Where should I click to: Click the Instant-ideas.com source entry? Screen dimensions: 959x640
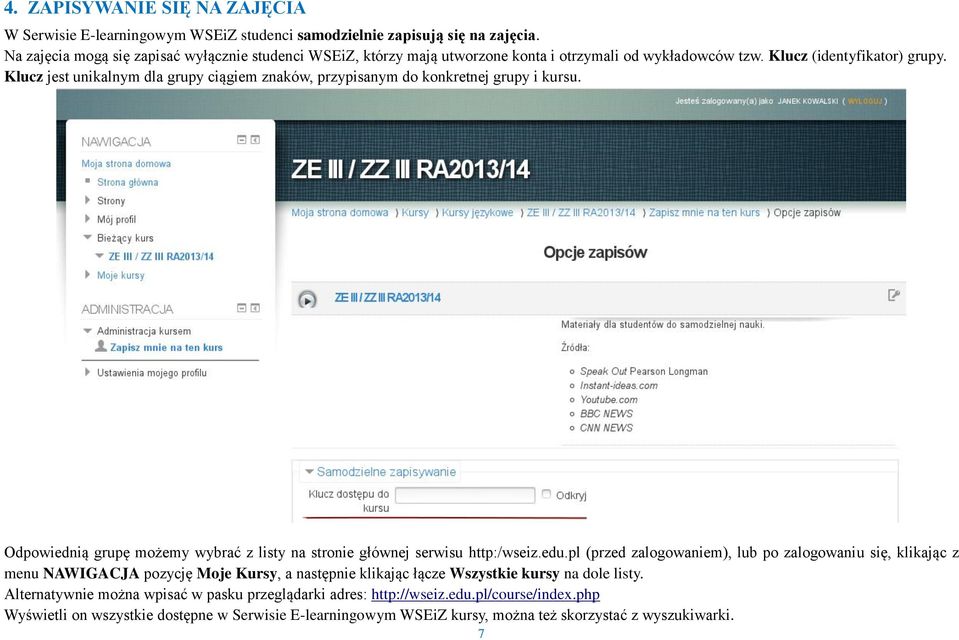618,385
